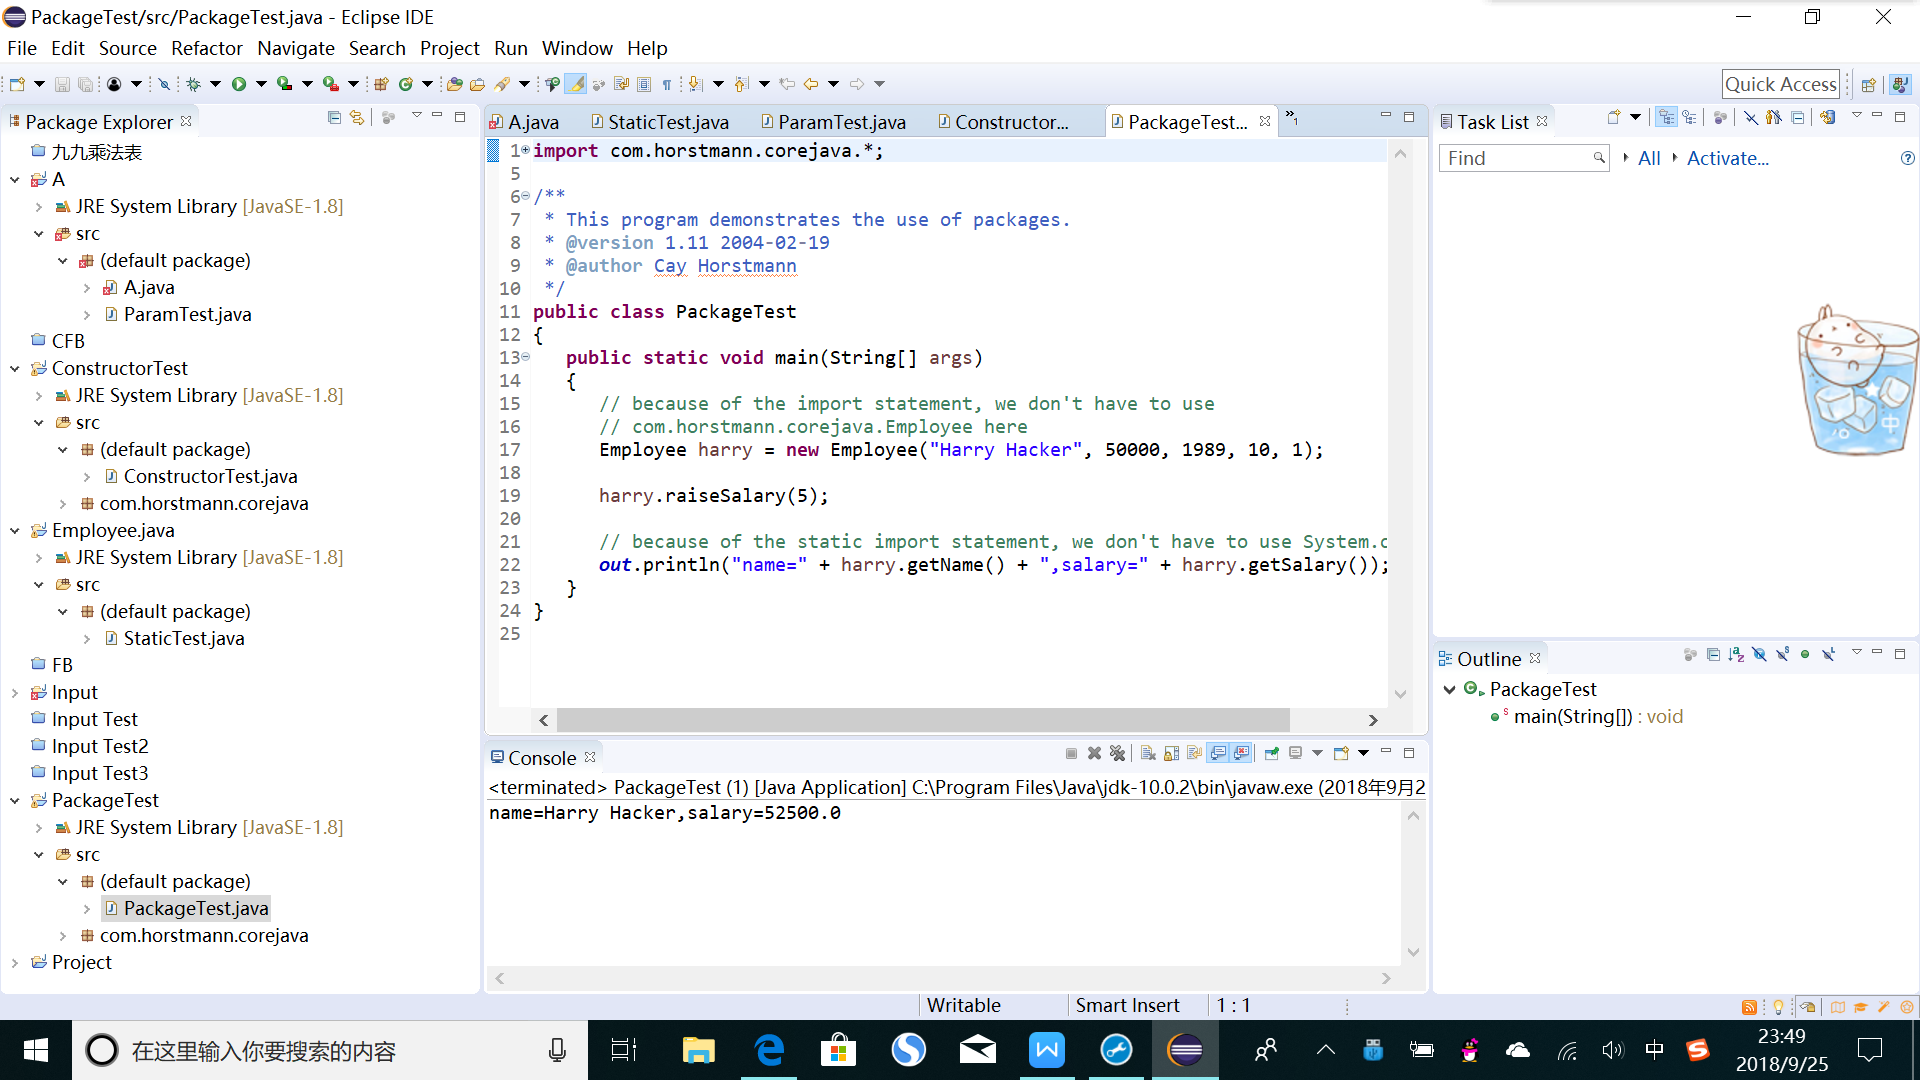Click Remove Launch X icon in Console
The width and height of the screenshot is (1920, 1080).
click(x=1094, y=753)
